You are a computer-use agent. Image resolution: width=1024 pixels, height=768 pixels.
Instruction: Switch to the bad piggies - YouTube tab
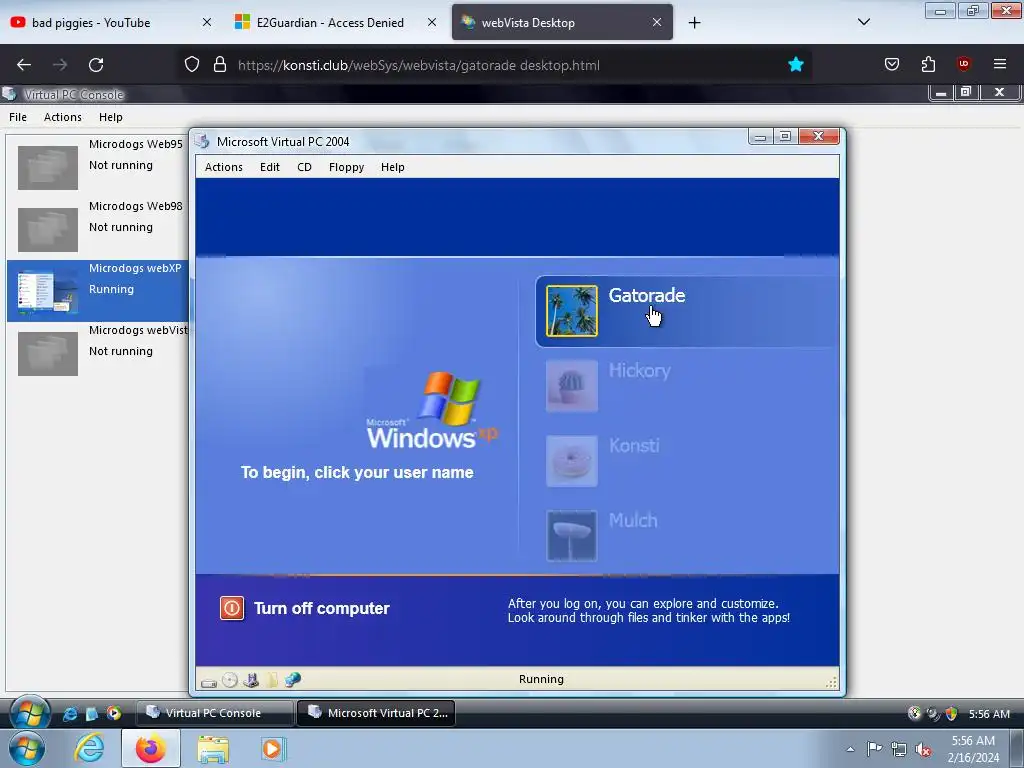pyautogui.click(x=111, y=22)
